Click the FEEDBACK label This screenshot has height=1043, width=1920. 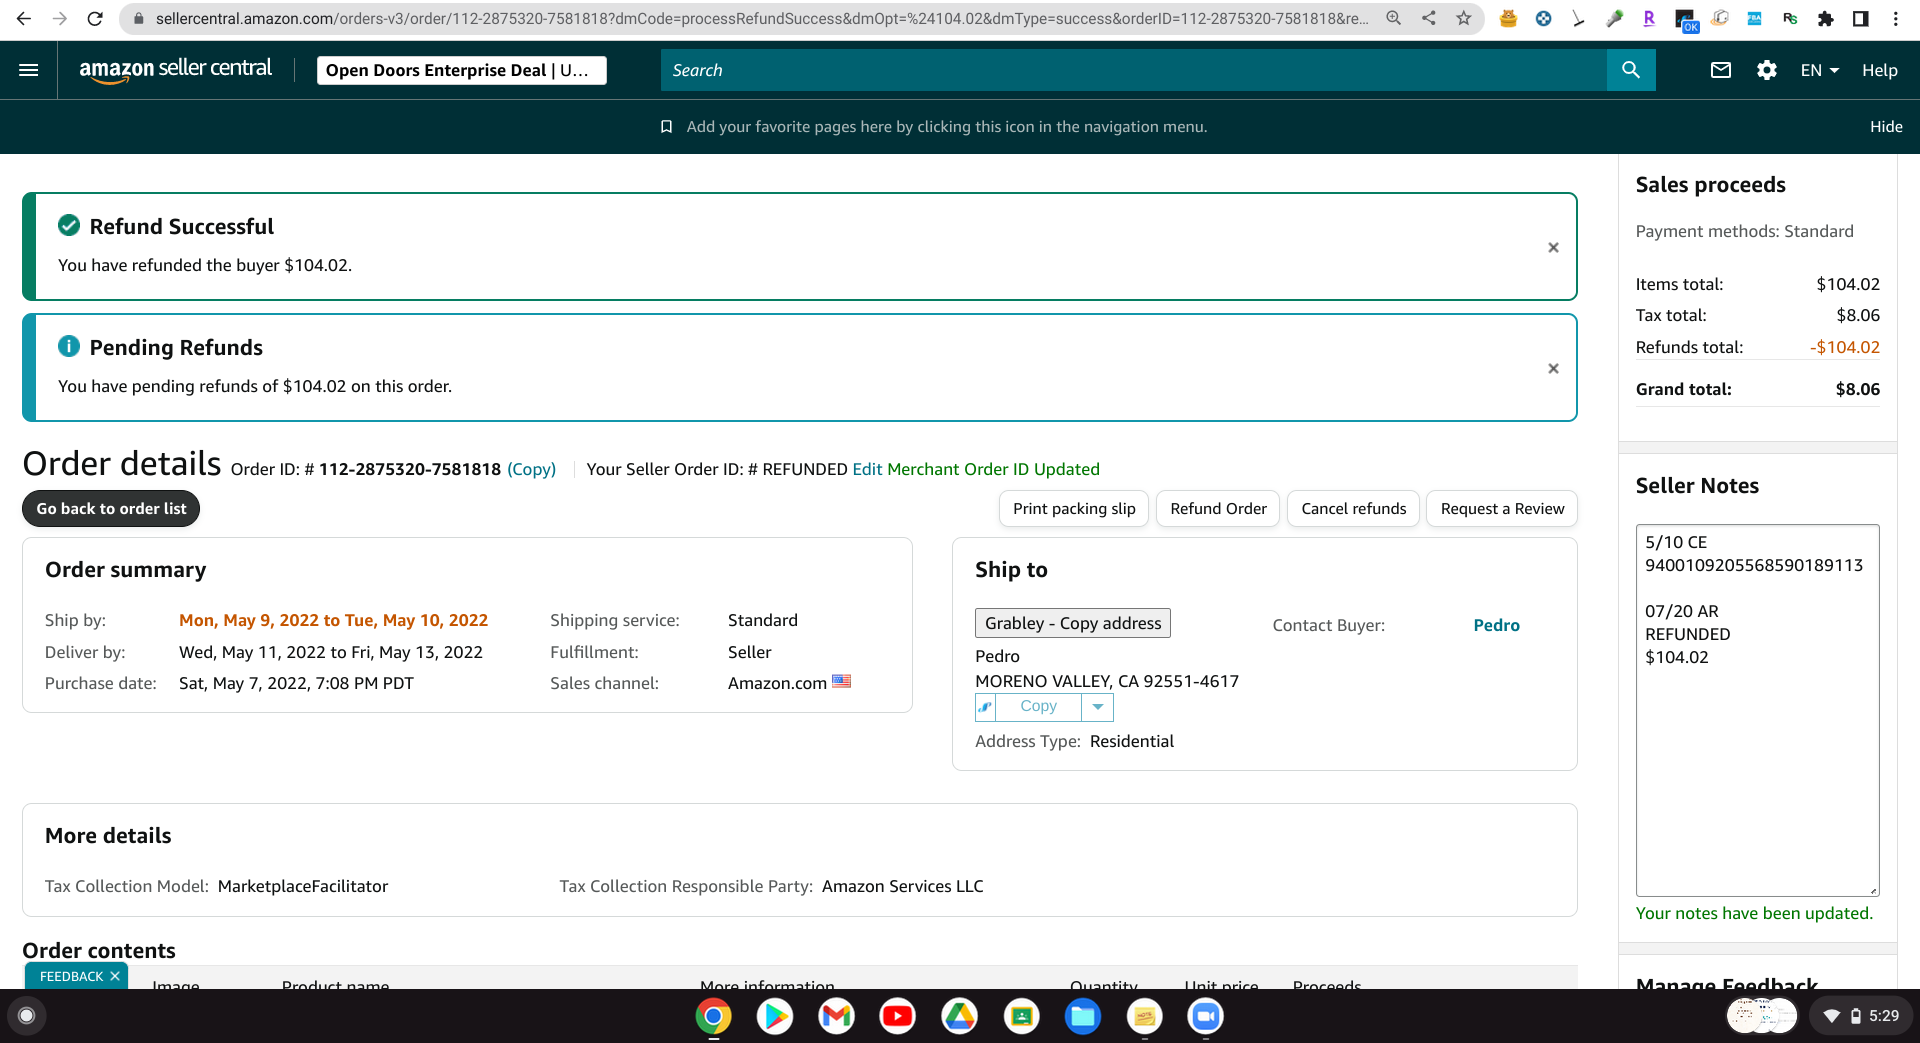pyautogui.click(x=71, y=976)
